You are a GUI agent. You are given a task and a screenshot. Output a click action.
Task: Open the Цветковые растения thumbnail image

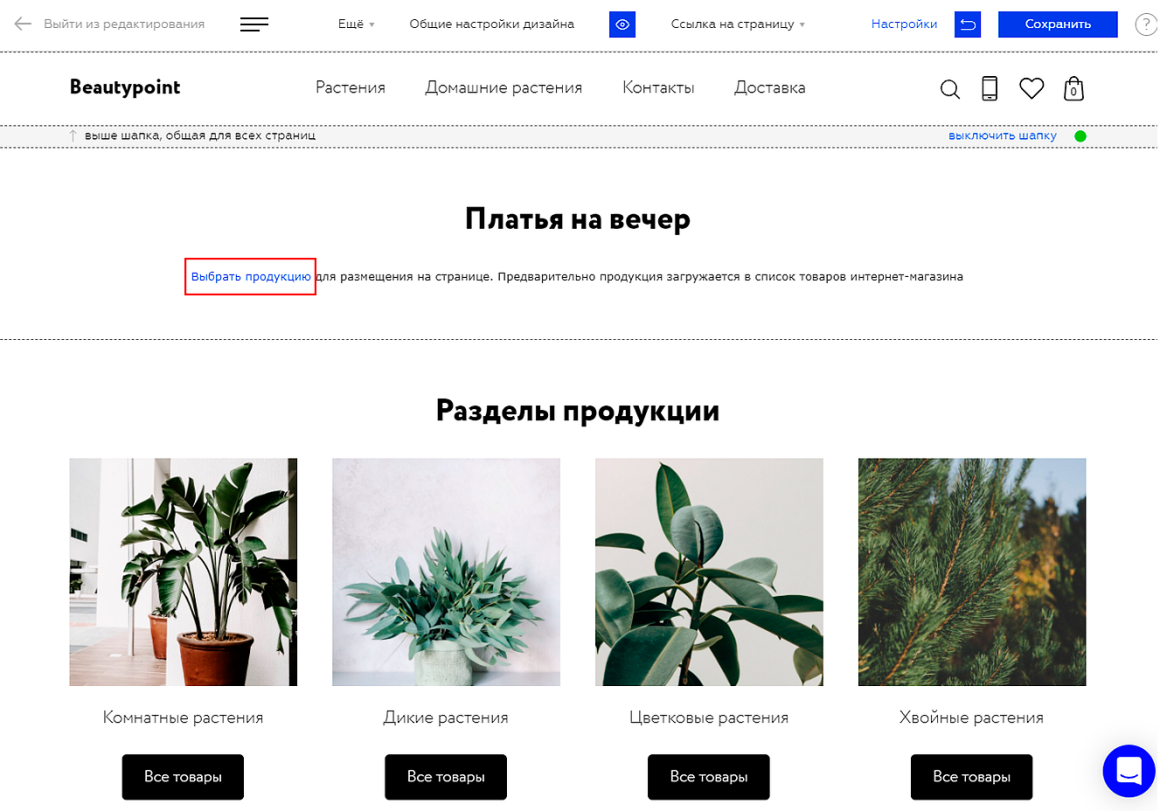coord(709,572)
